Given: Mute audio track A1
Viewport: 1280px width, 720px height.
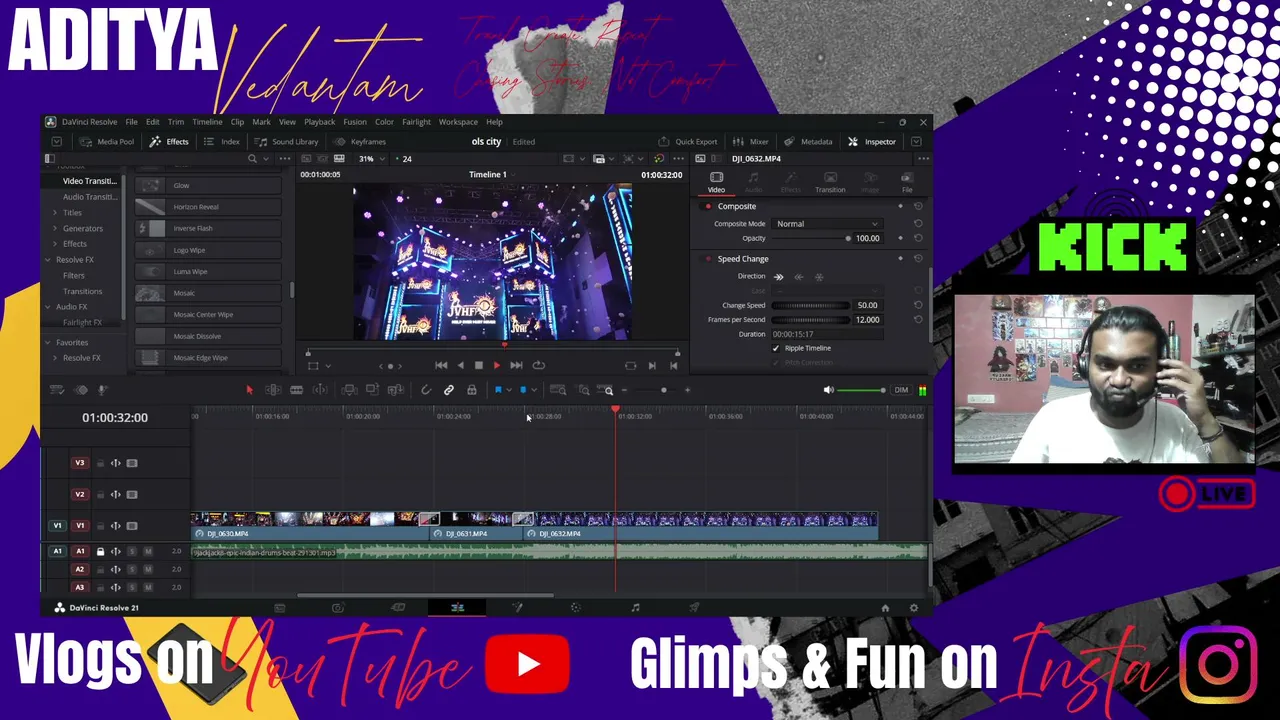Looking at the screenshot, I should tap(147, 551).
